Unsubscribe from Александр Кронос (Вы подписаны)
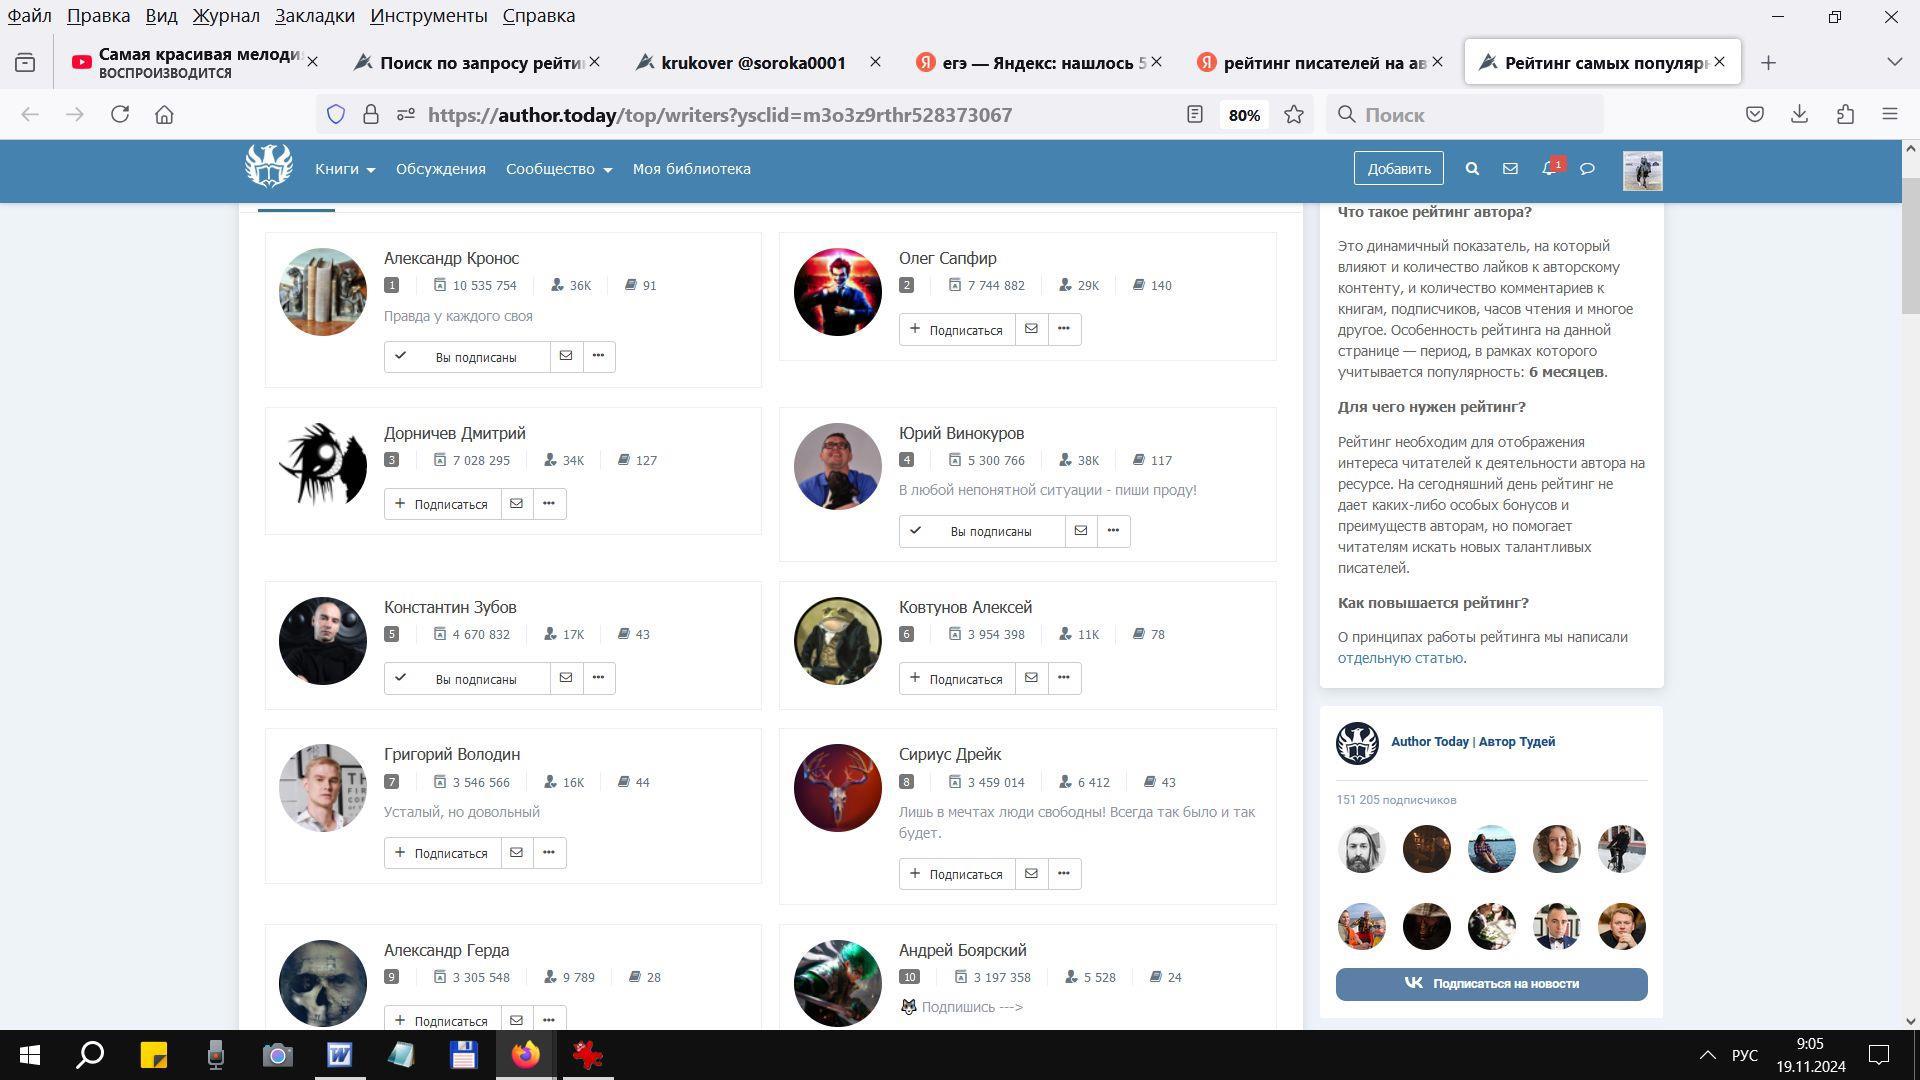This screenshot has width=1920, height=1080. click(x=467, y=357)
